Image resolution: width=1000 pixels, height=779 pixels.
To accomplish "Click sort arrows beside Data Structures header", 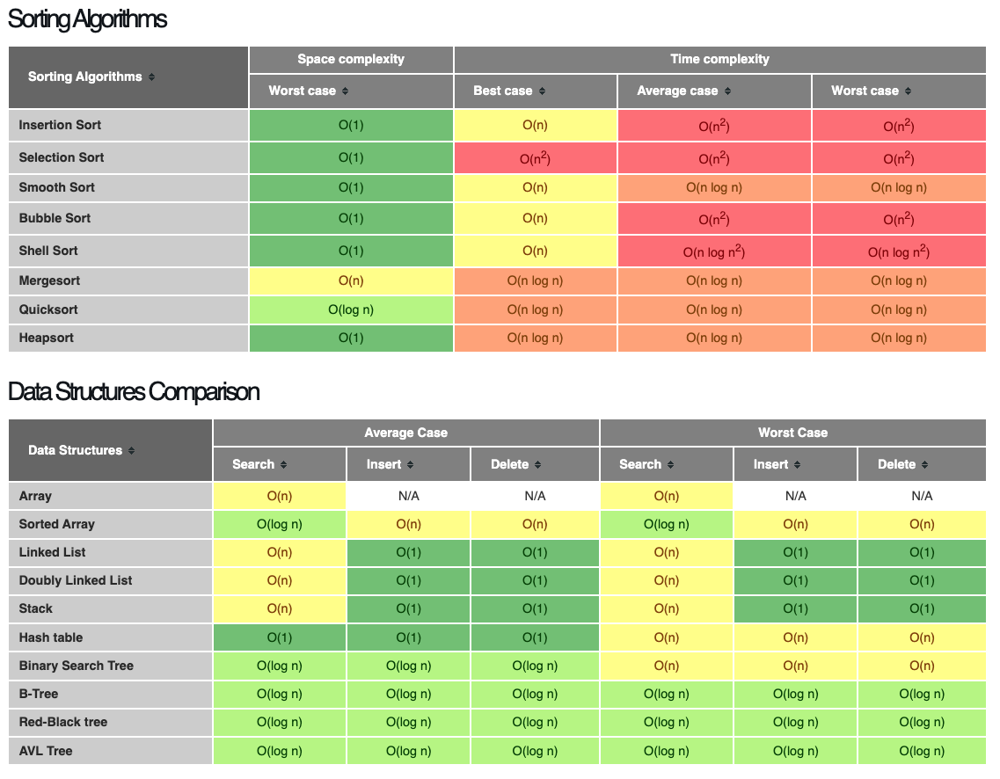I will [132, 451].
